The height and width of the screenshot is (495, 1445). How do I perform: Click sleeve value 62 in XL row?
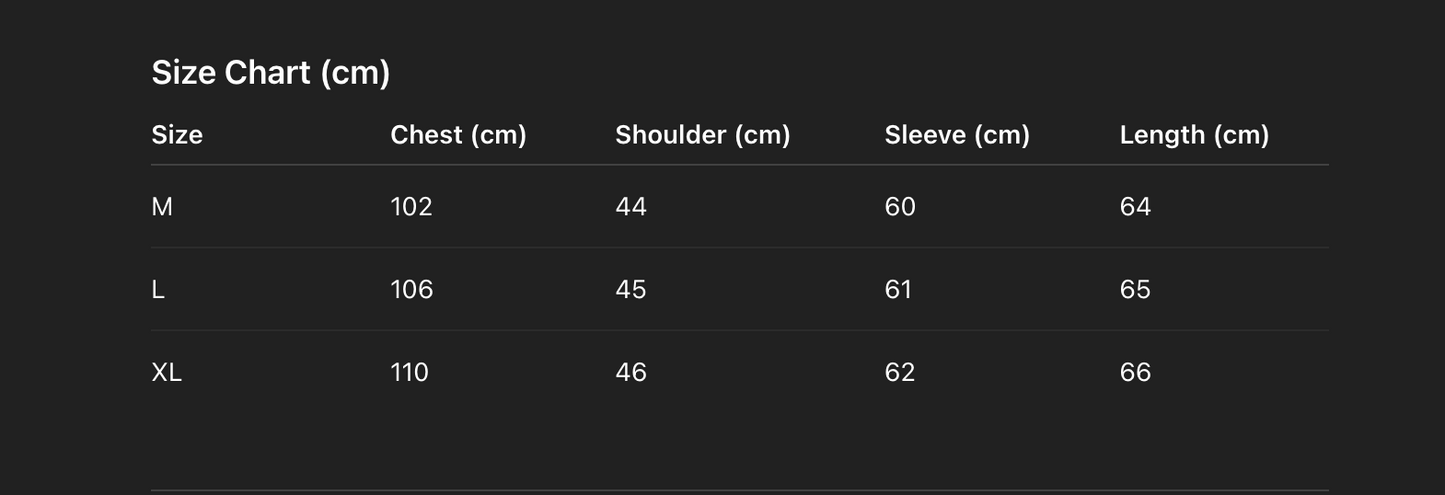900,373
